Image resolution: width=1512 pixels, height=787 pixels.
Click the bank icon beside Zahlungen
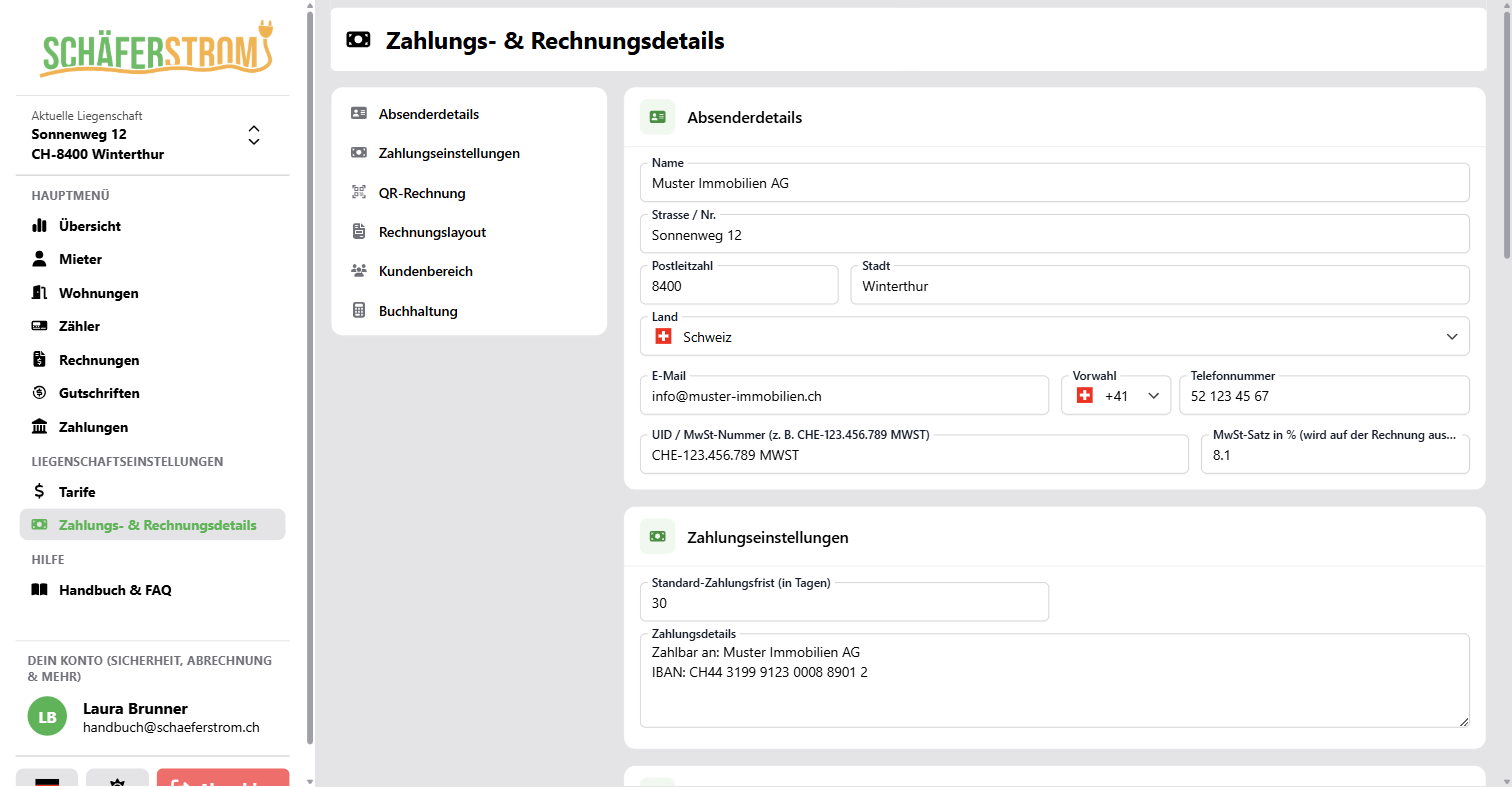40,427
